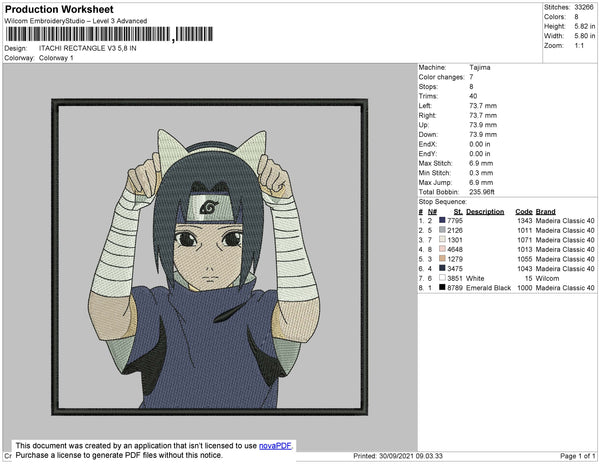
Task: Click the 'Stop Sequence:' label
Action: tap(443, 202)
